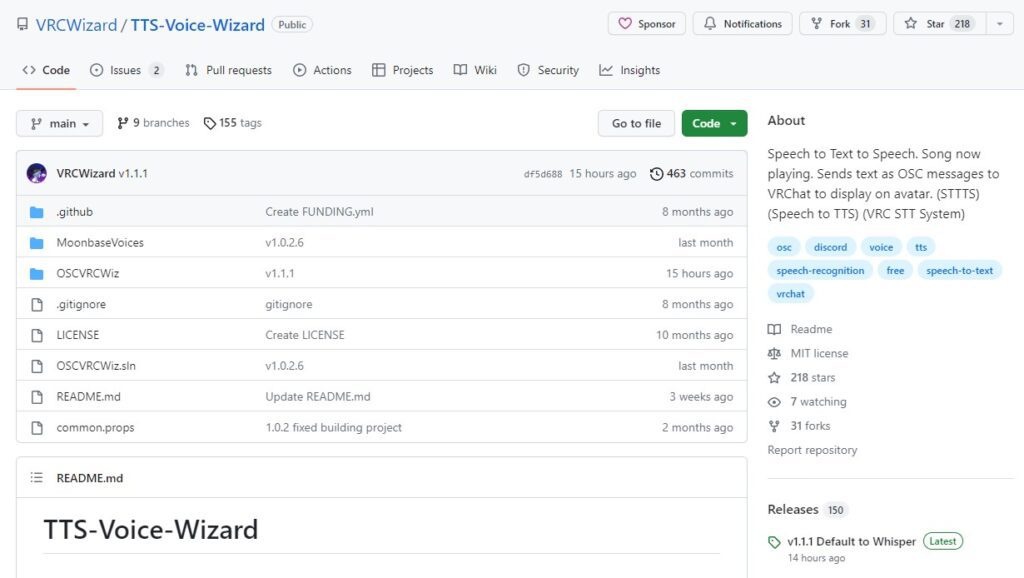Open the main branch dropdown
The height and width of the screenshot is (578, 1024).
click(x=59, y=123)
